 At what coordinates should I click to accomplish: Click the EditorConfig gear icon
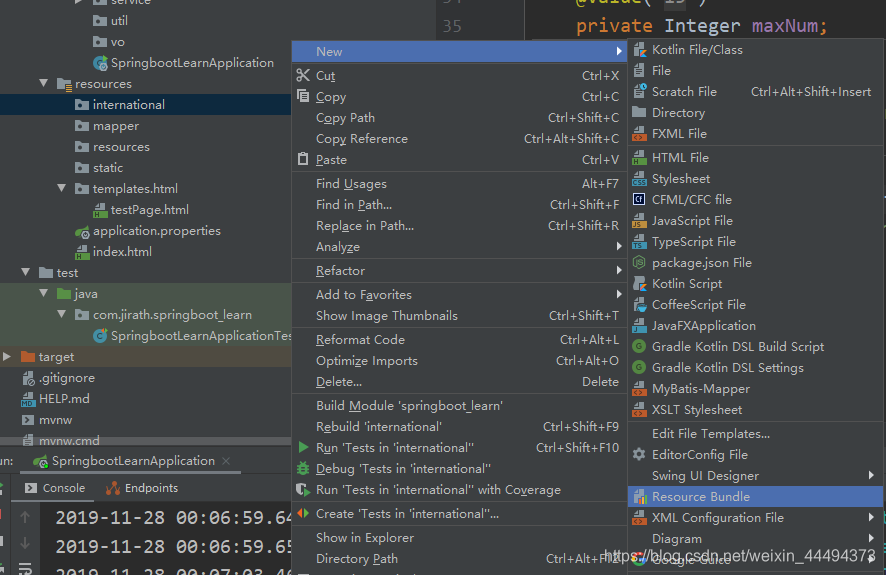click(x=639, y=454)
